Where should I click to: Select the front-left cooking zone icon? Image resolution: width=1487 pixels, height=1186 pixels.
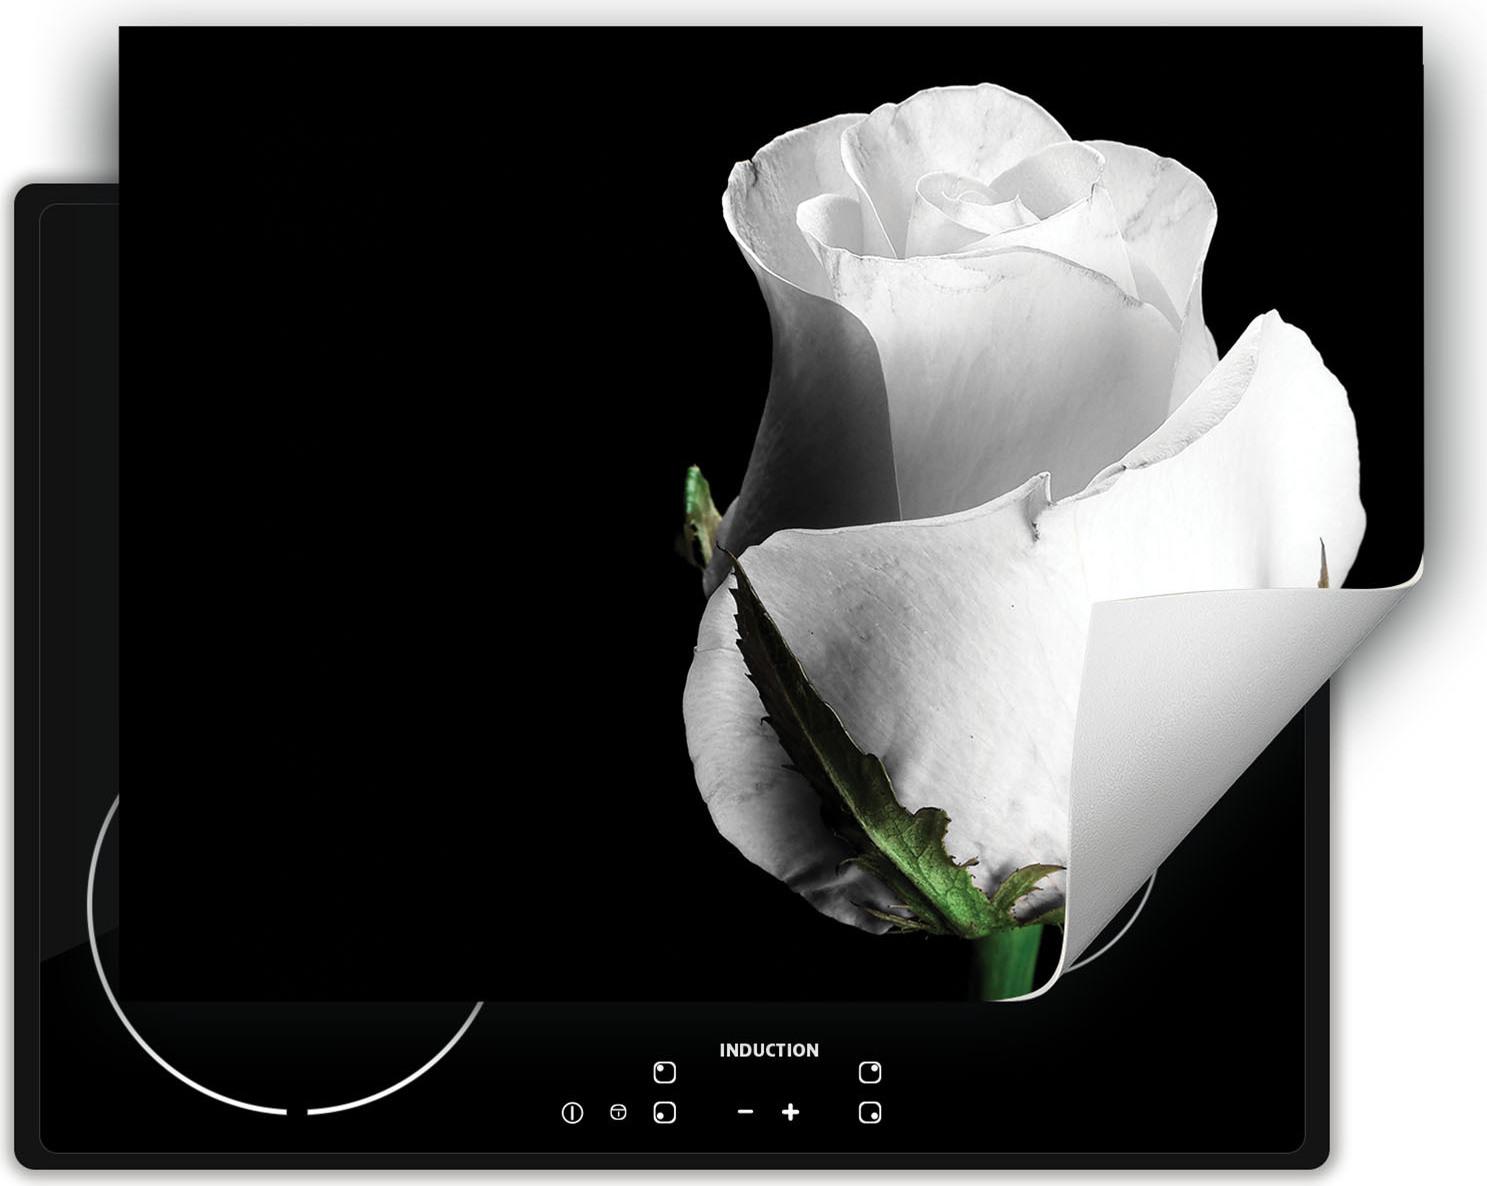[x=664, y=1112]
